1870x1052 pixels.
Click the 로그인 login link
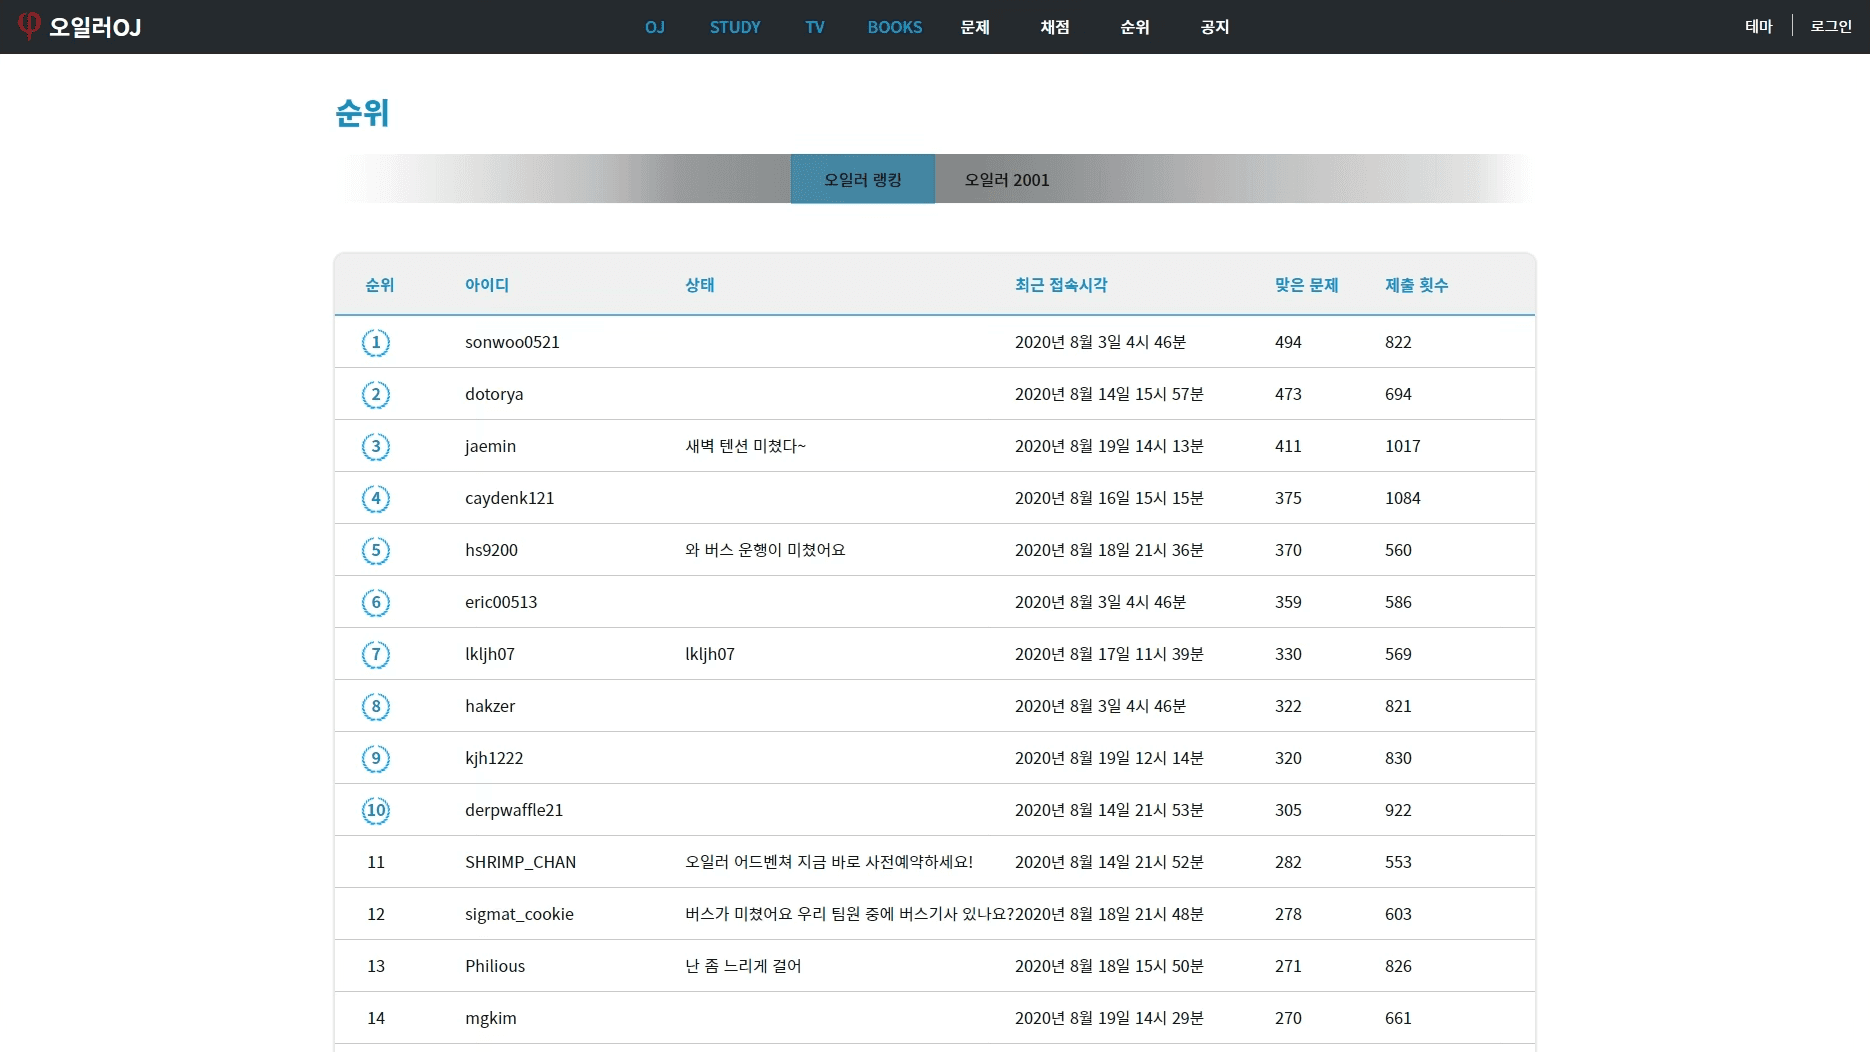point(1831,26)
